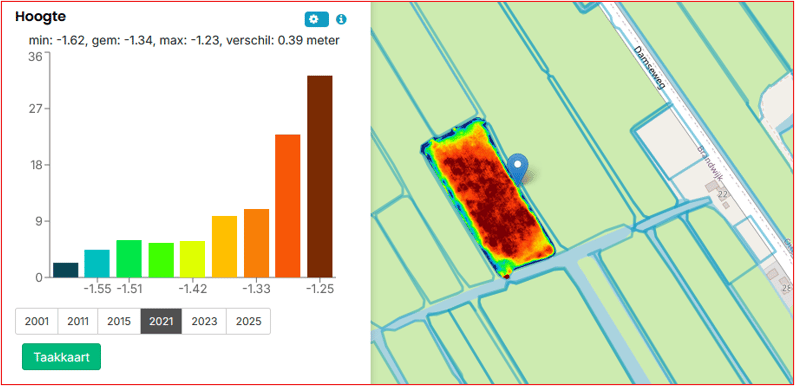The width and height of the screenshot is (795, 386).
Task: Click the 36 y-axis label
Action: pos(35,57)
